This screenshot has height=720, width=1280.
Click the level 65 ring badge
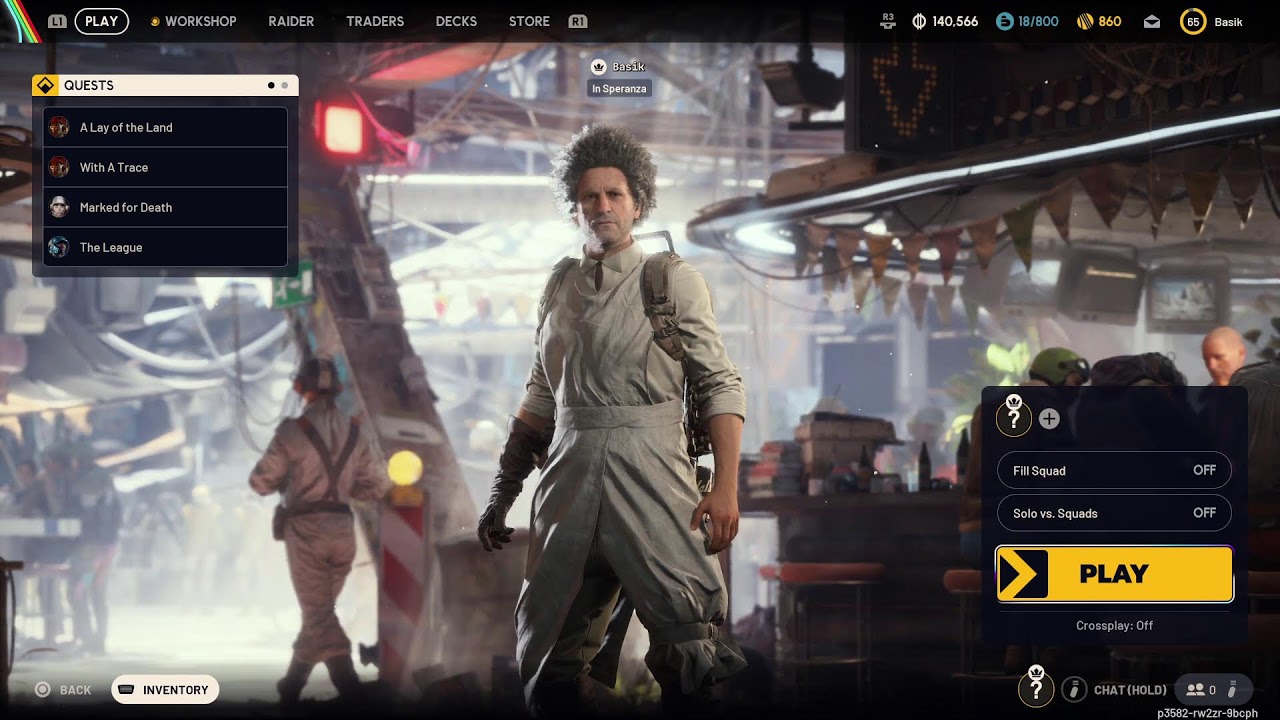point(1193,21)
